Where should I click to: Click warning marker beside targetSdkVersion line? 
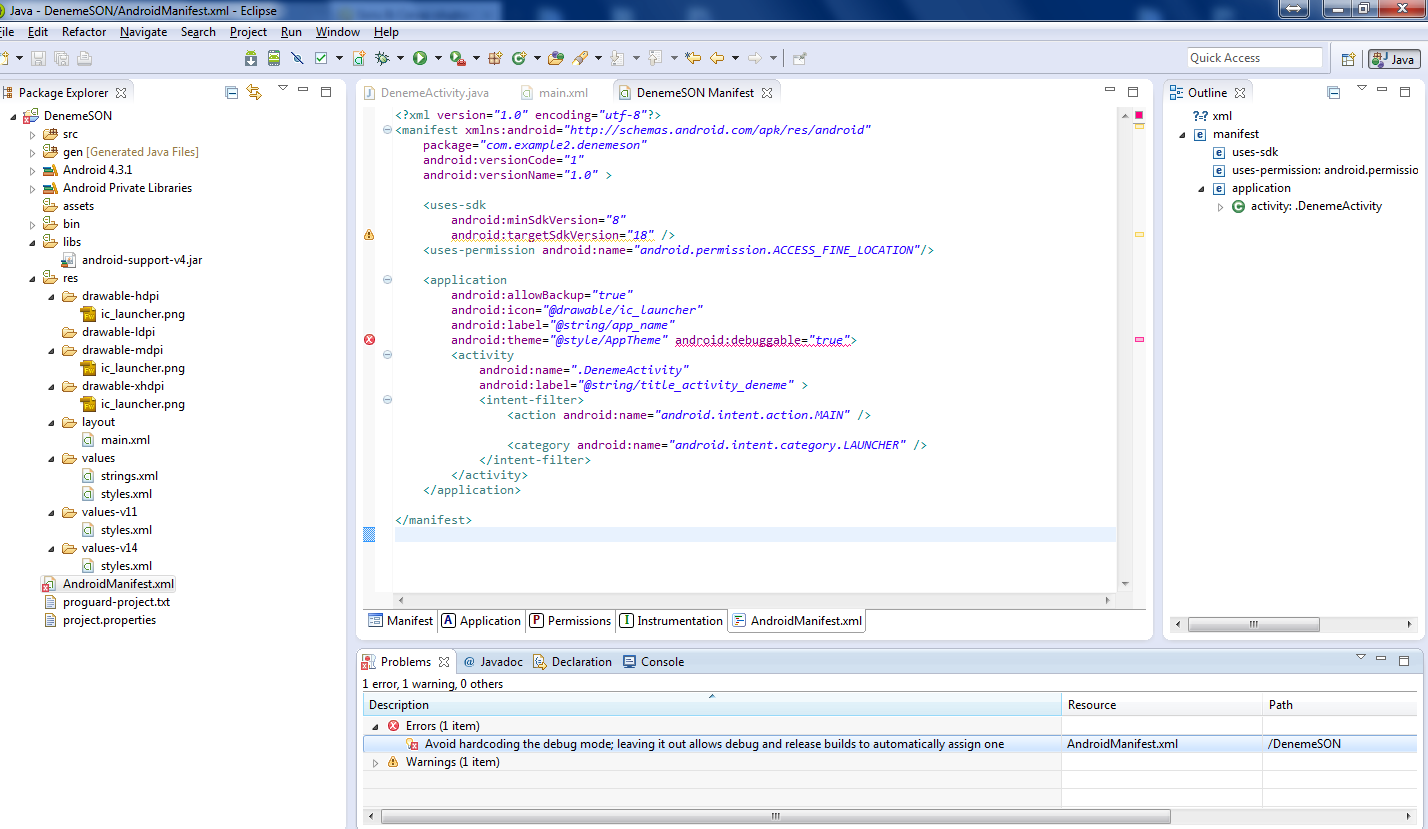[x=368, y=235]
